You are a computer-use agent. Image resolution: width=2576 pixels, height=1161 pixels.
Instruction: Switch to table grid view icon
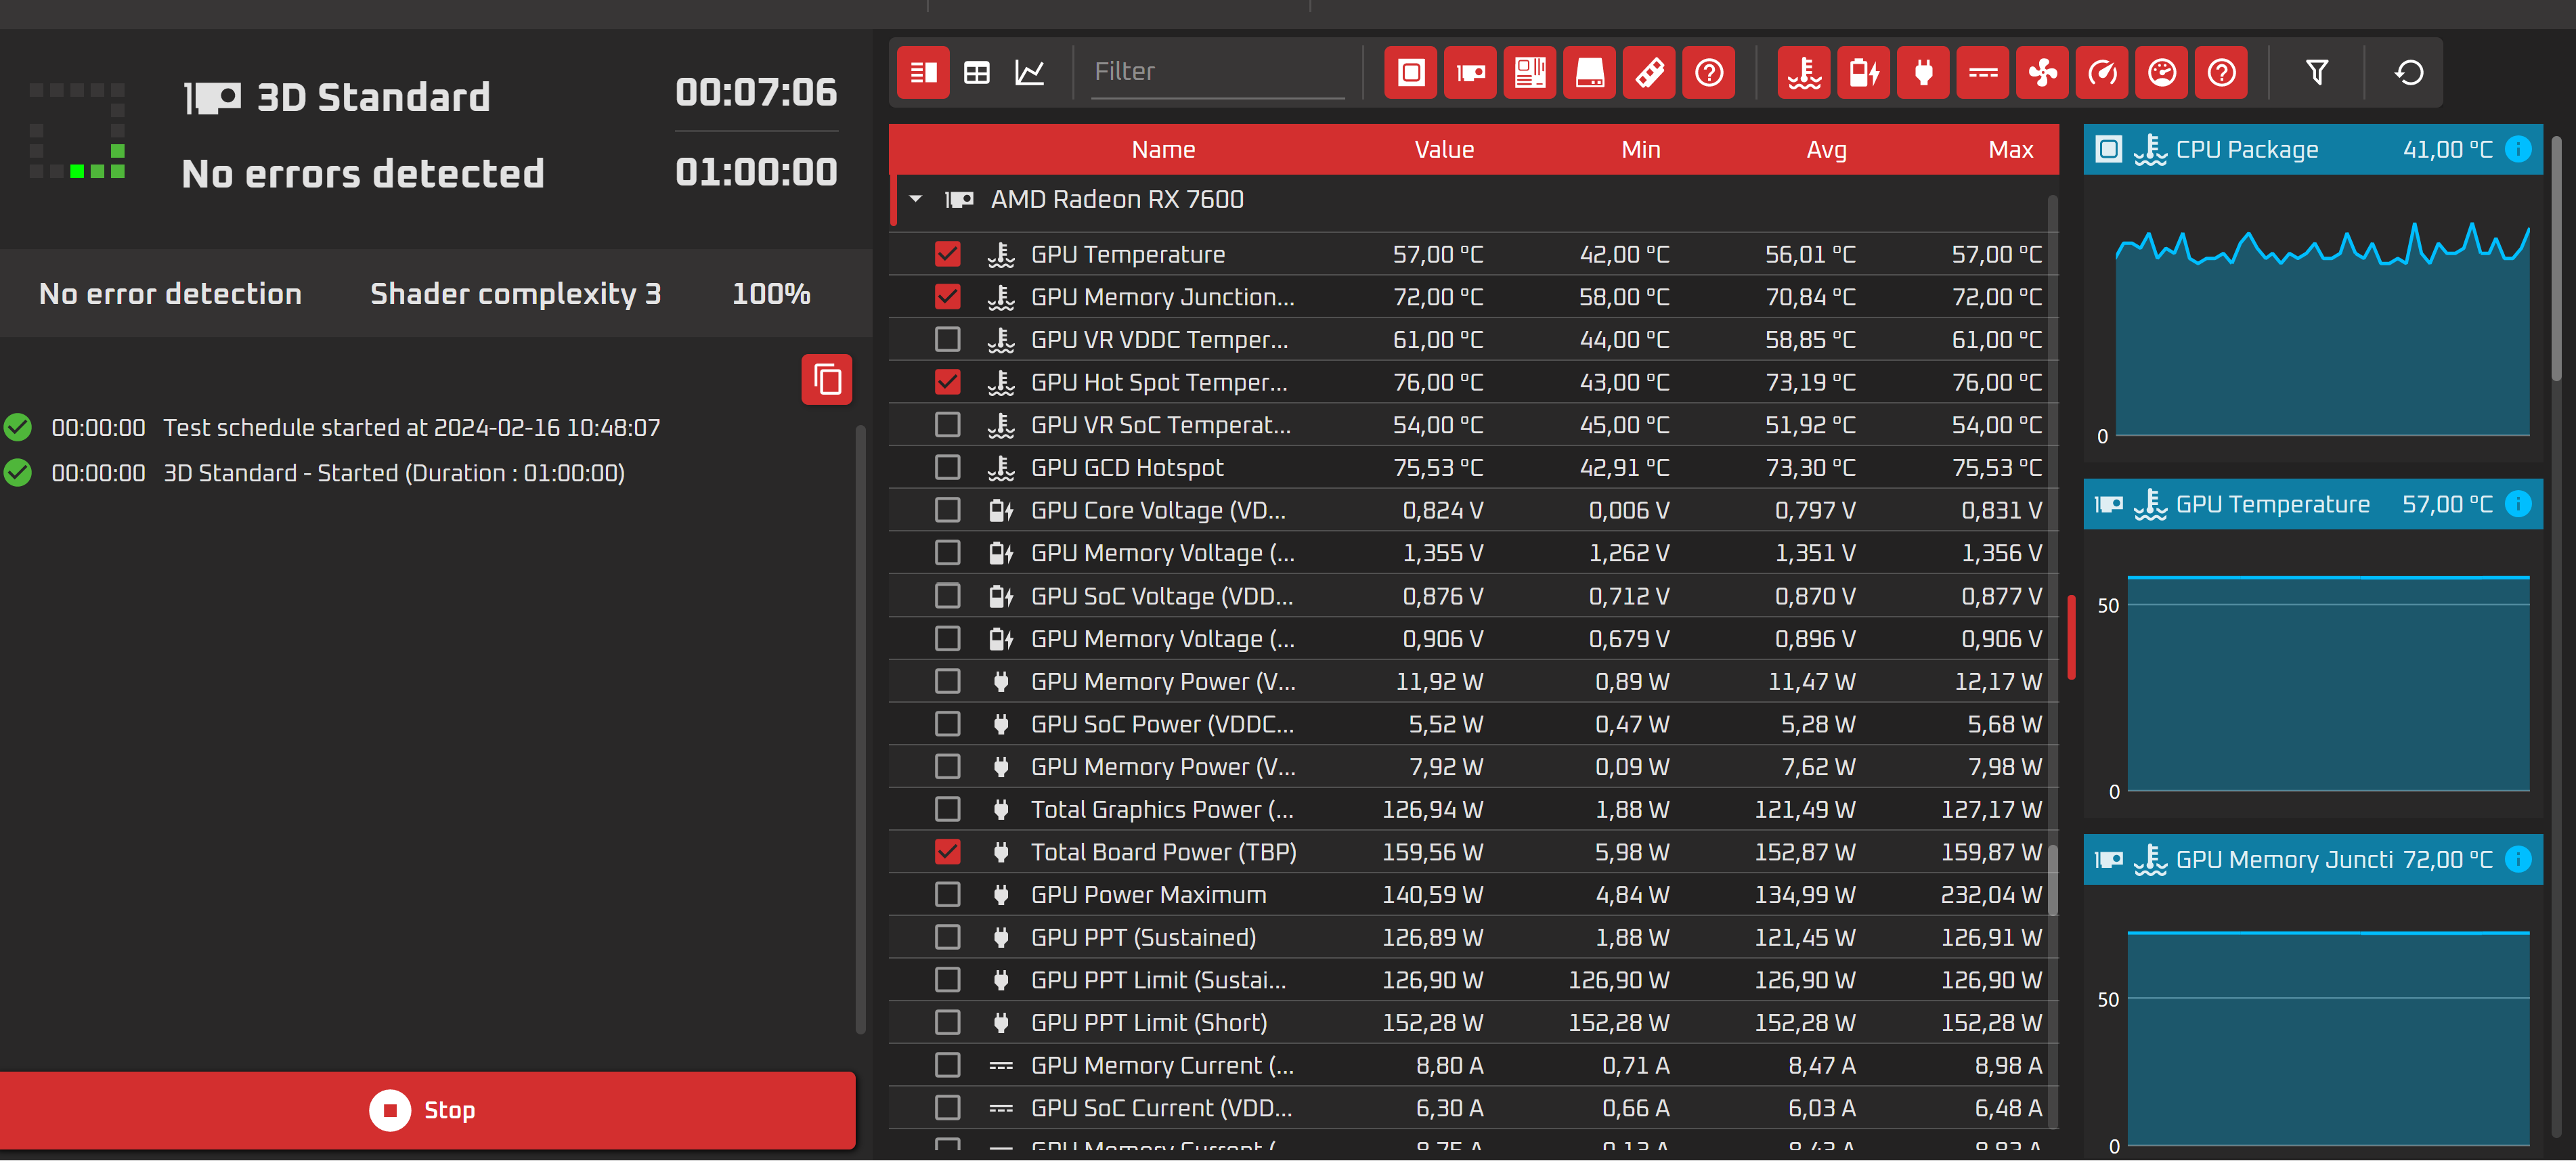click(x=977, y=72)
